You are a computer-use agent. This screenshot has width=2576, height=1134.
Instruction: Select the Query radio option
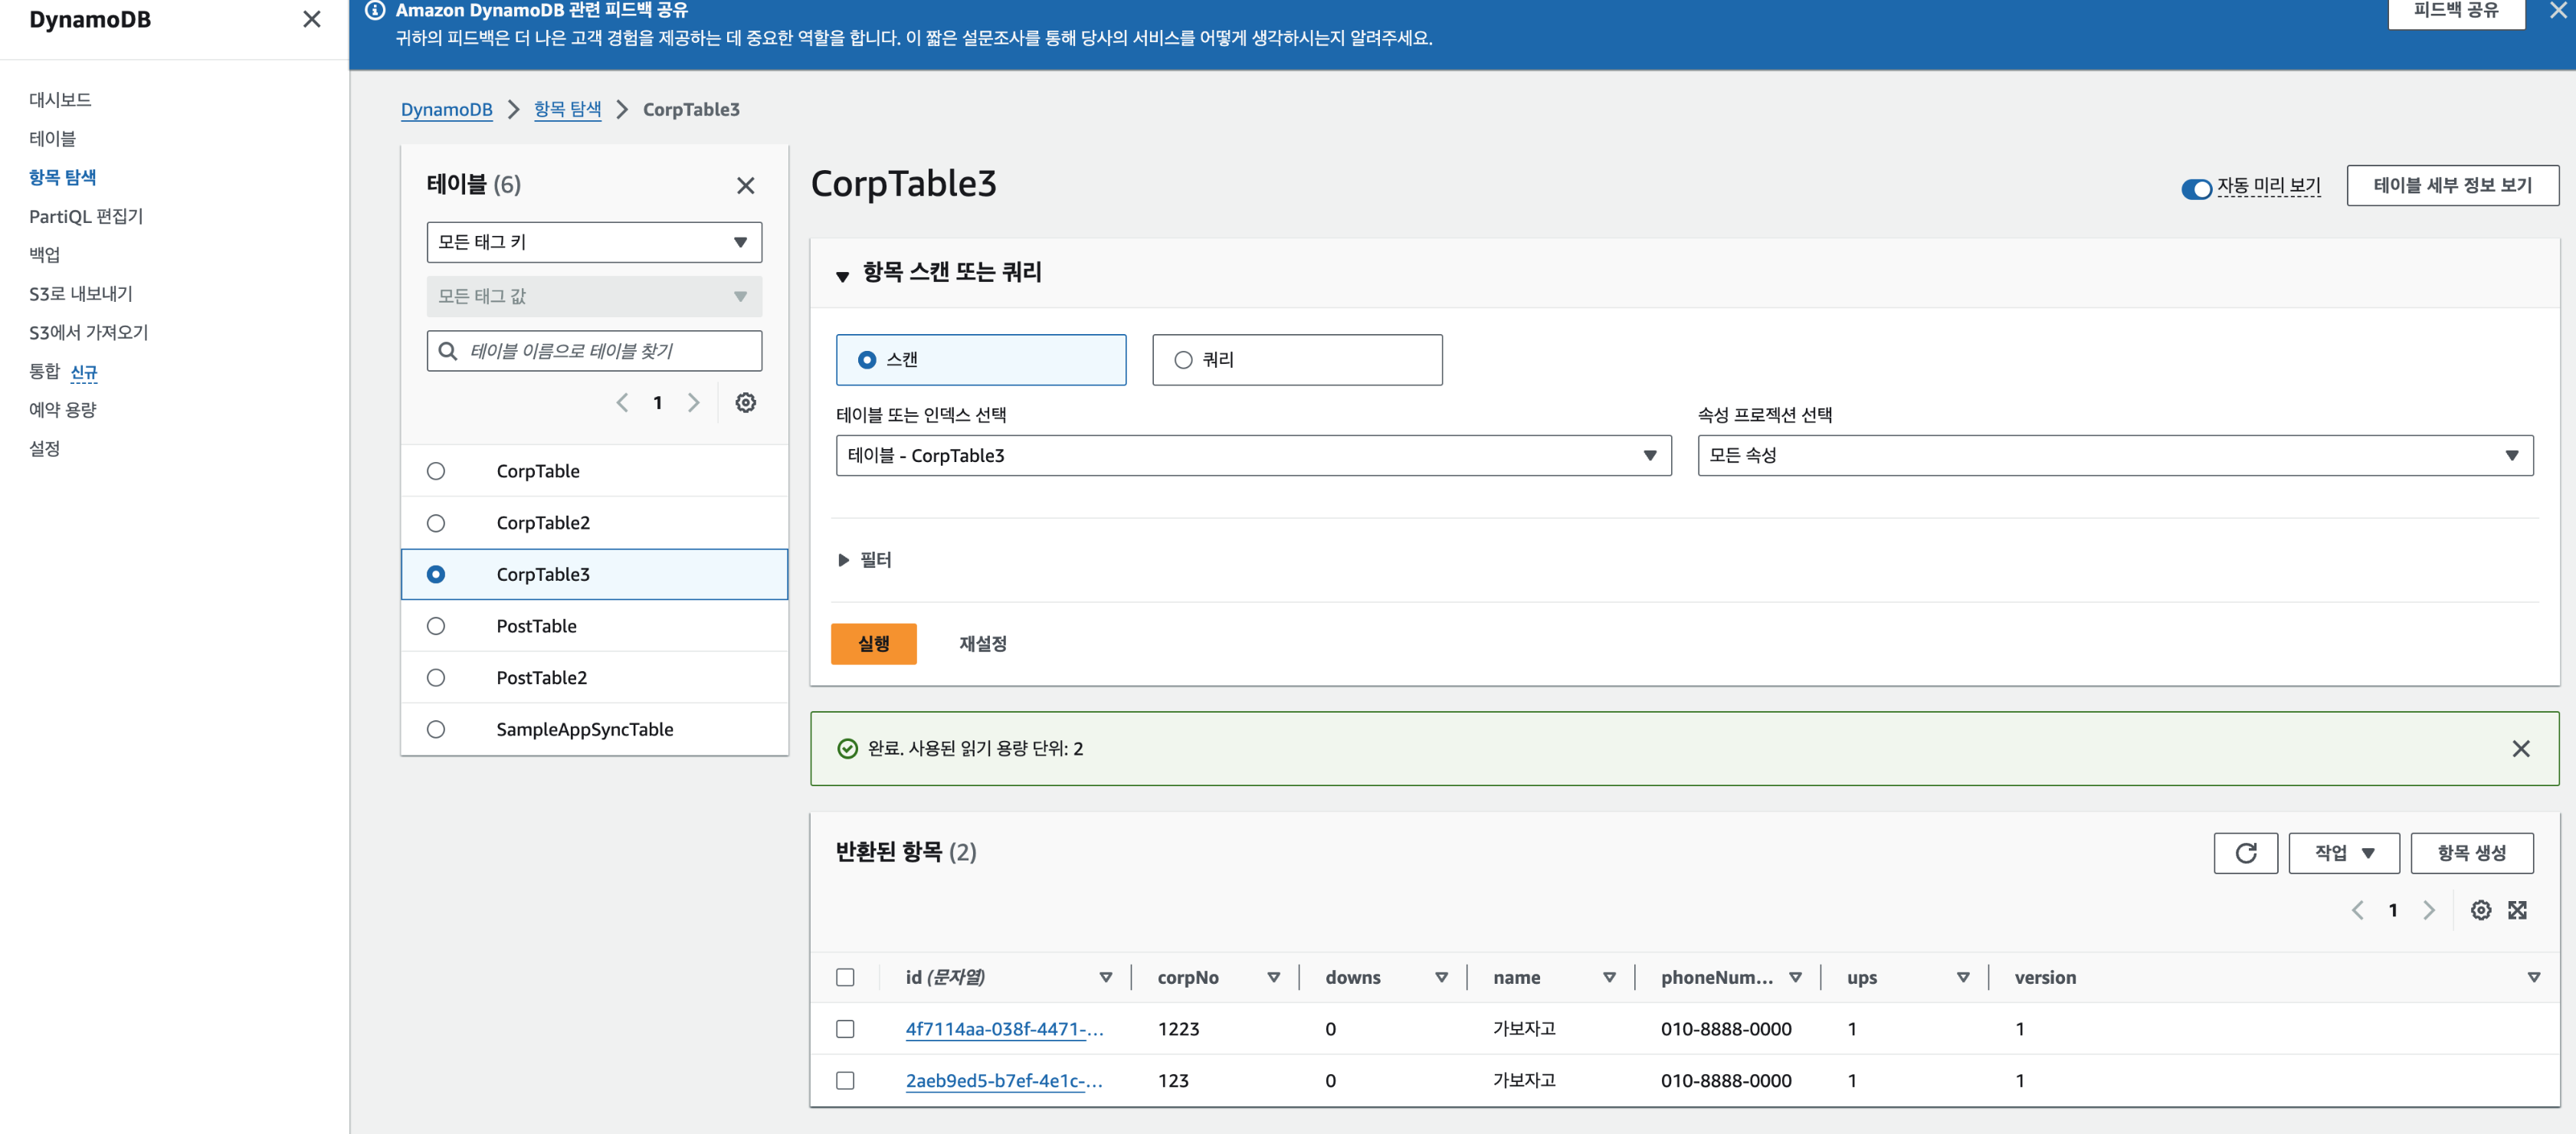pyautogui.click(x=1183, y=360)
